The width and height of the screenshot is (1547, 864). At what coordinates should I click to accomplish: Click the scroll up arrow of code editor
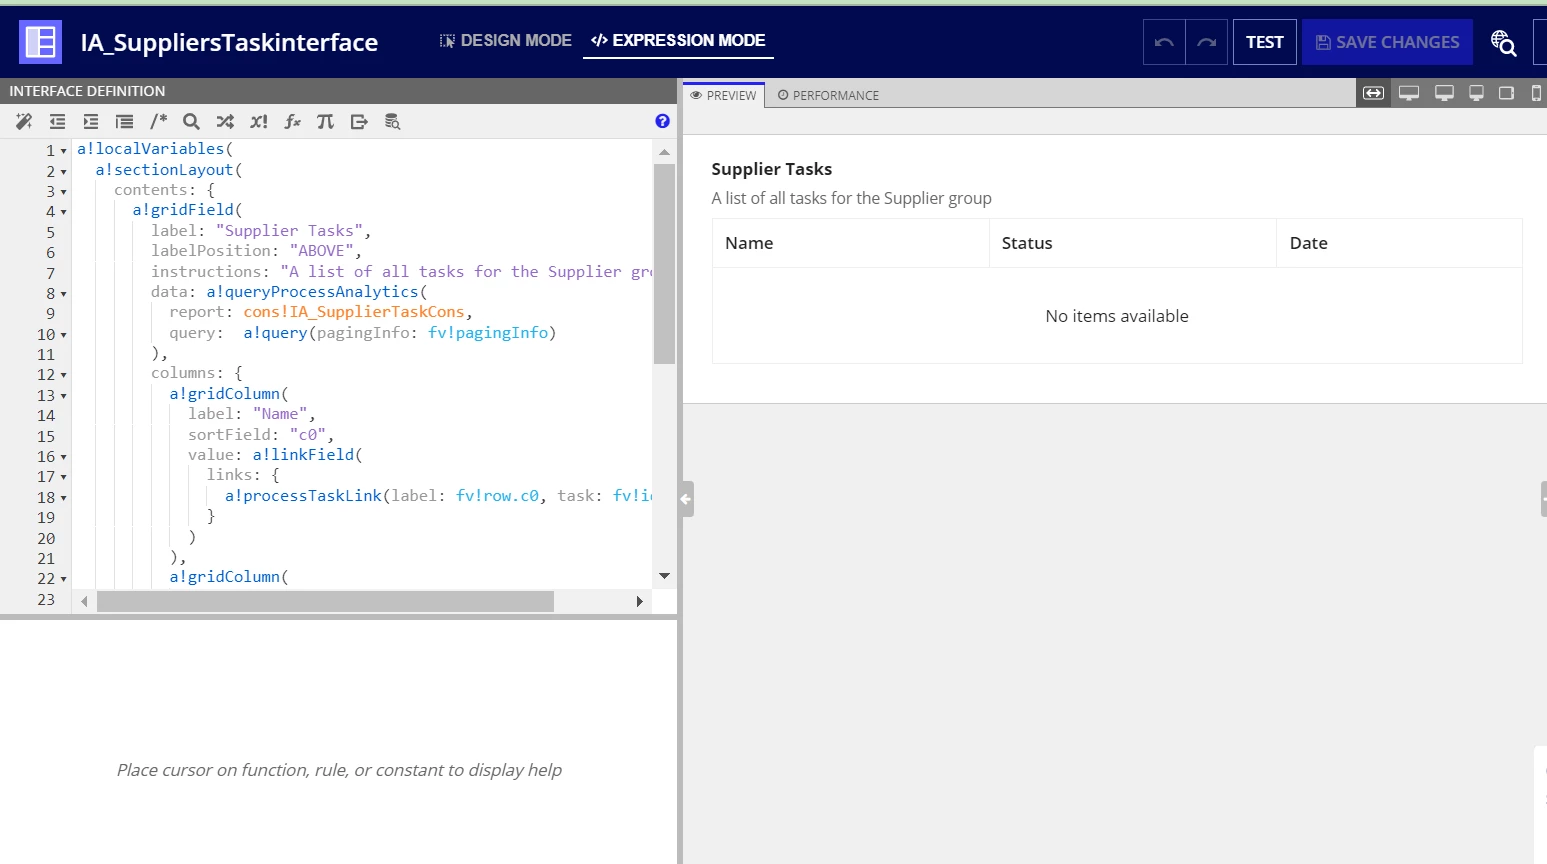point(664,152)
